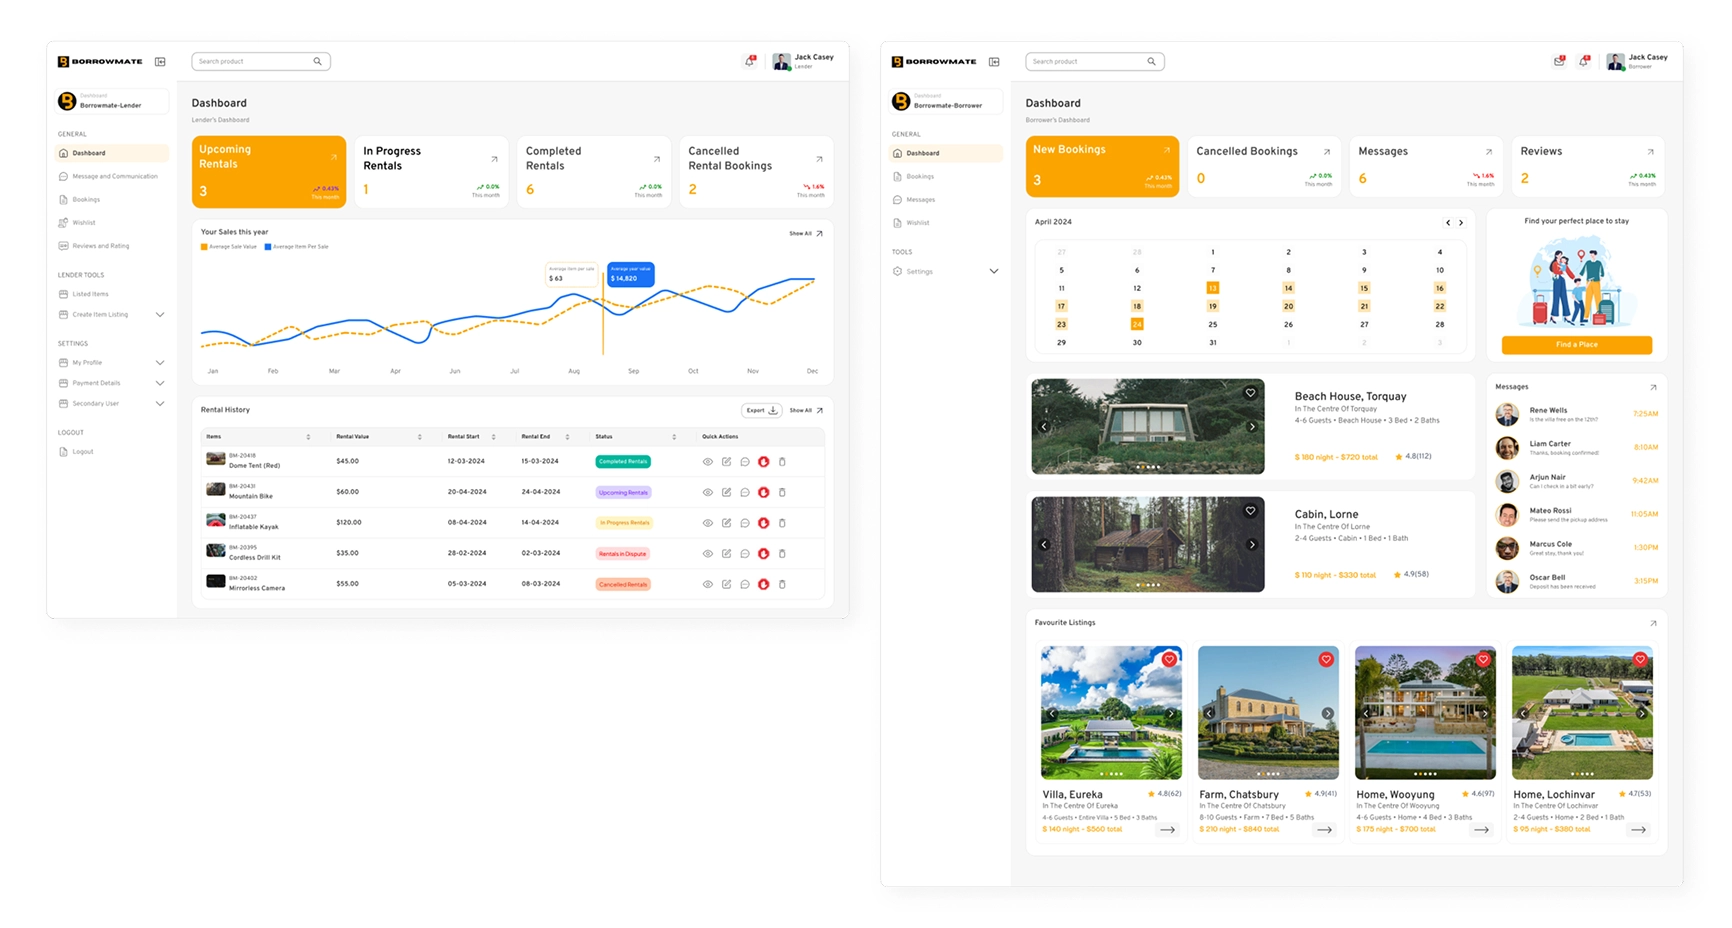This screenshot has height=928, width=1732.
Task: Click notification bell in Lender dashboard header
Action: click(x=750, y=61)
